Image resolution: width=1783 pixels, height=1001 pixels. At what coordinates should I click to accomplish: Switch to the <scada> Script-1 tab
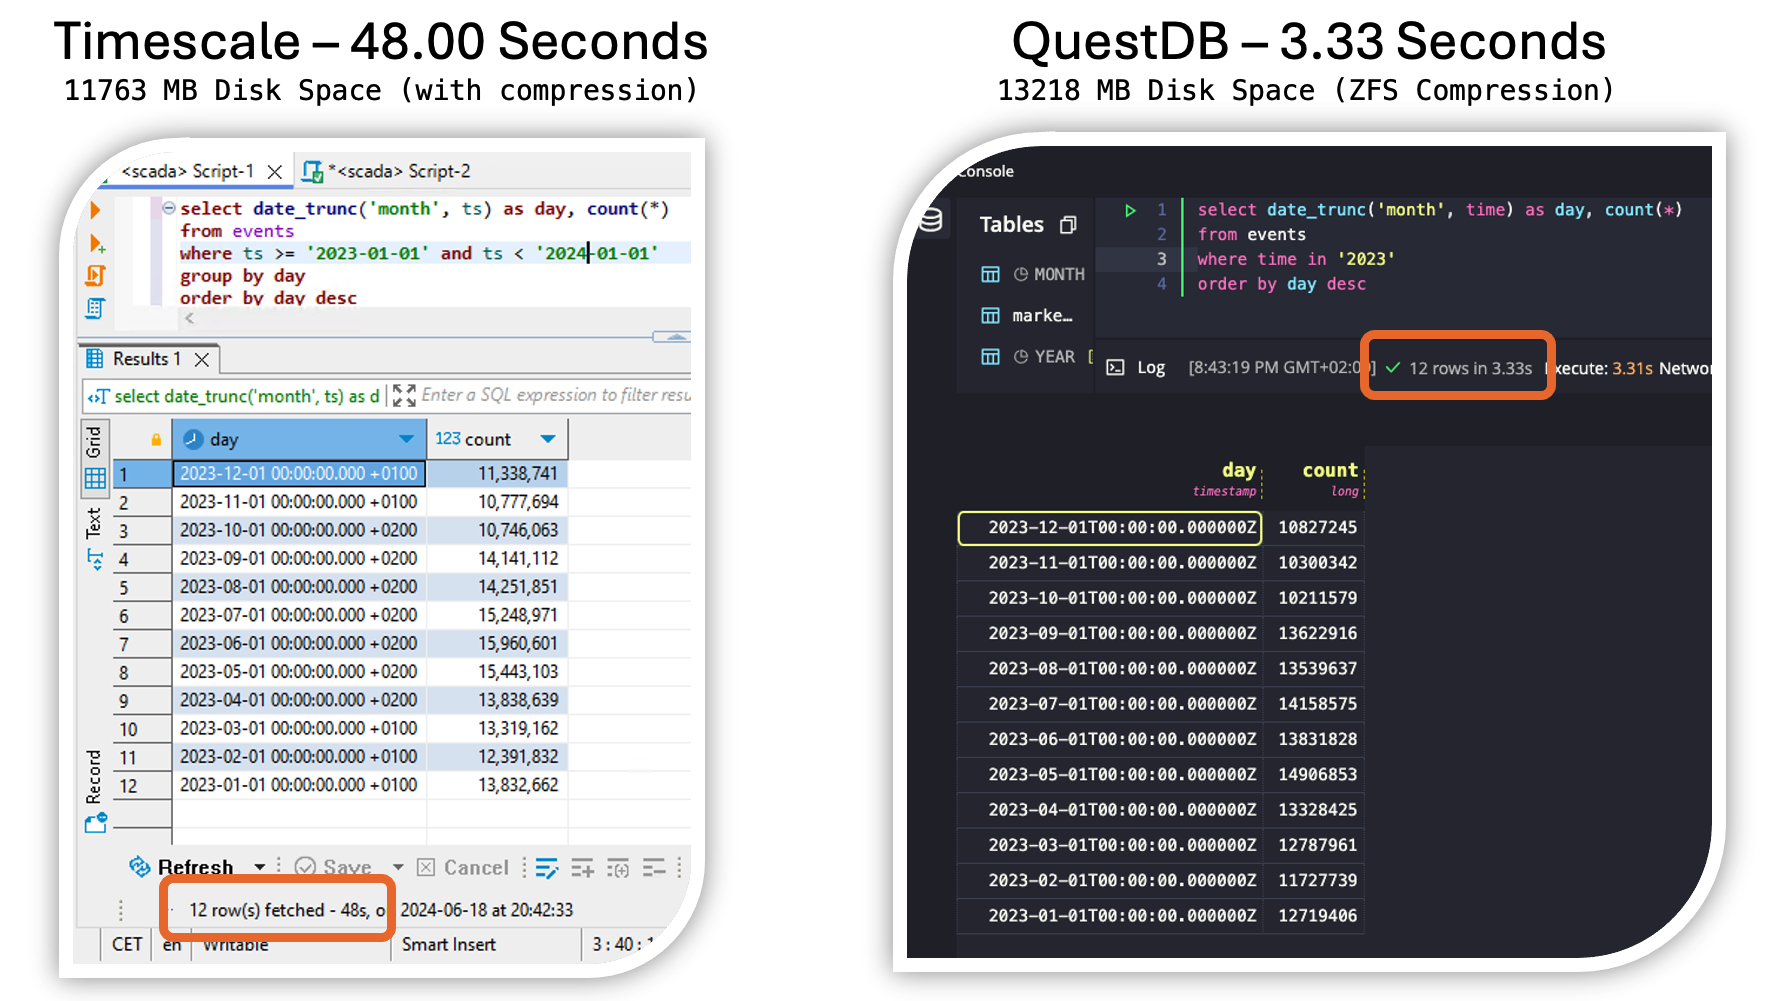tap(188, 171)
